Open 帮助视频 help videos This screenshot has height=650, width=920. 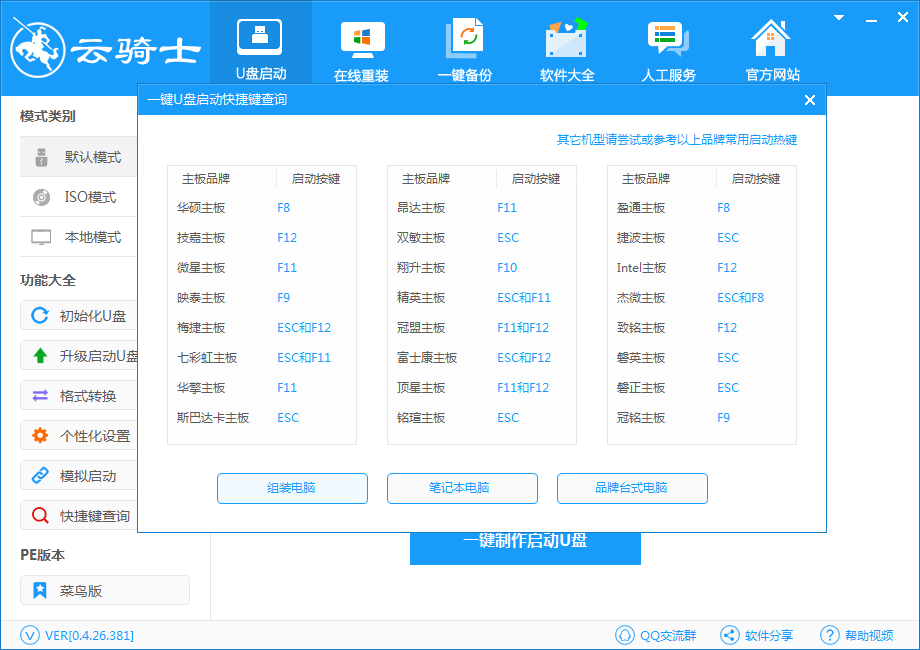(858, 634)
